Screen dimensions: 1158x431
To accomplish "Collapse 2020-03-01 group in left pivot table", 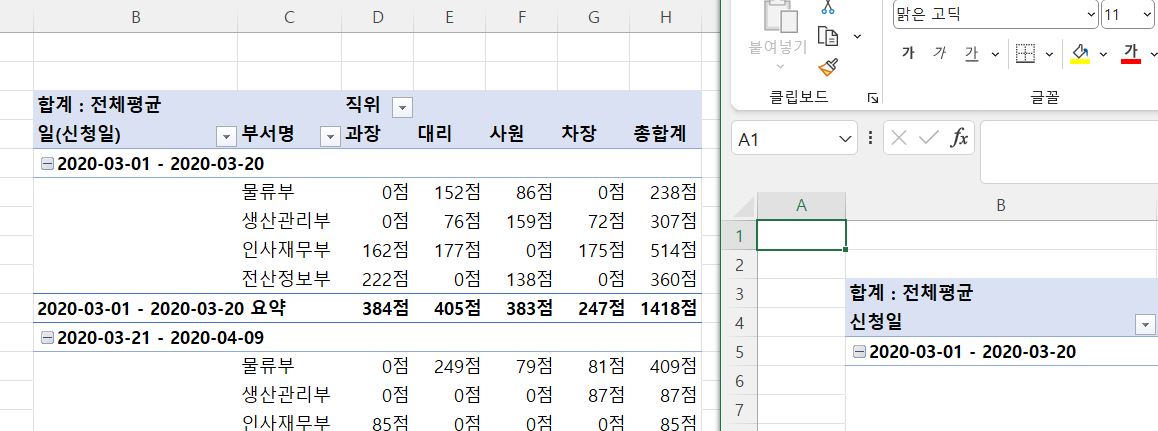I will (x=46, y=164).
